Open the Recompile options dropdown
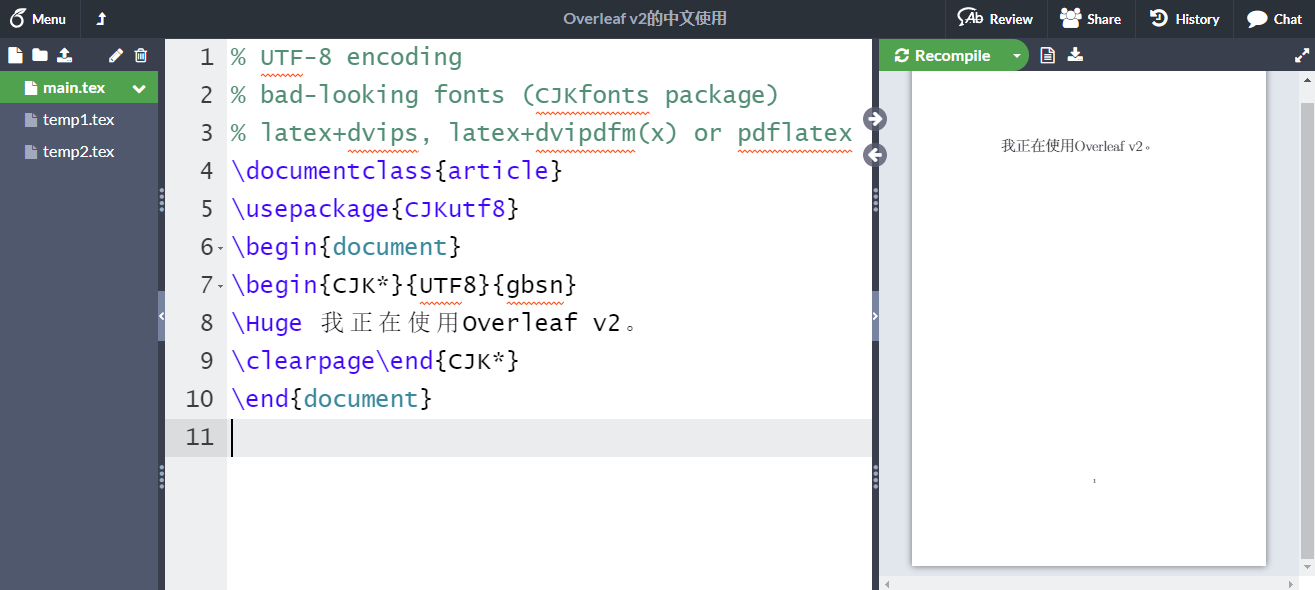 coord(1019,55)
